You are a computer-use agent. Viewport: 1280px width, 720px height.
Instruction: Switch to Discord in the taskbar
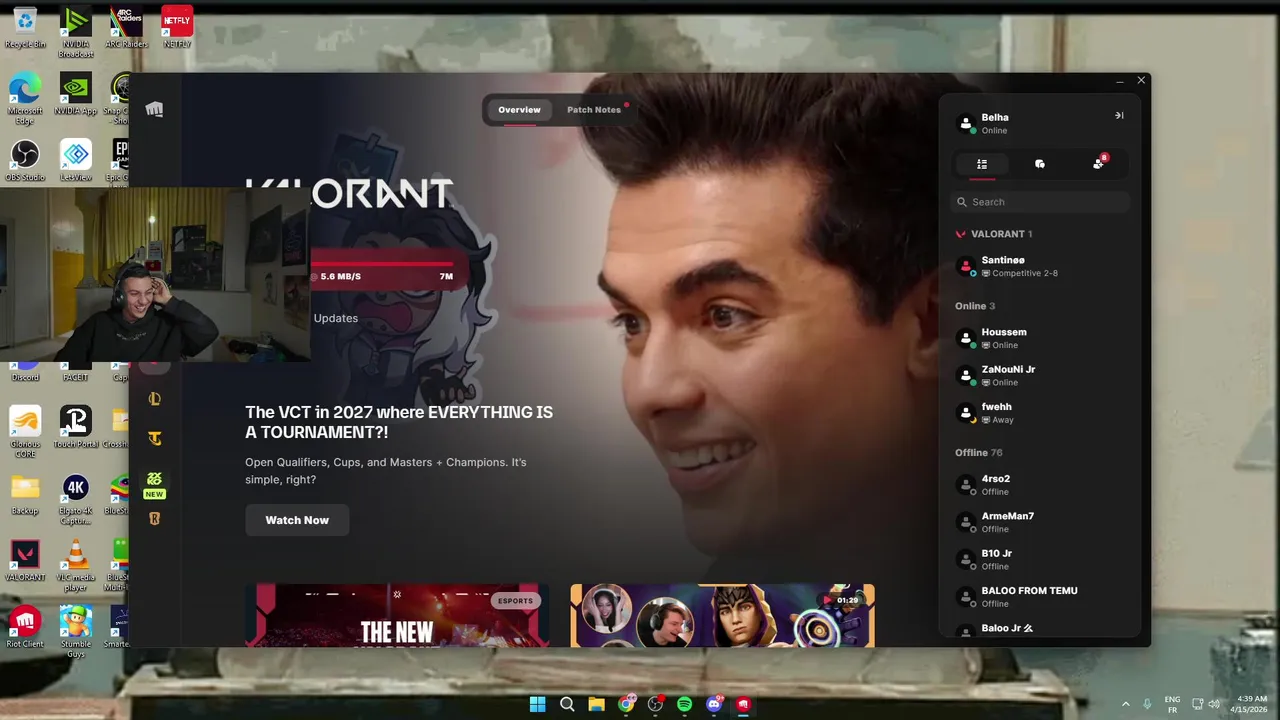click(714, 704)
